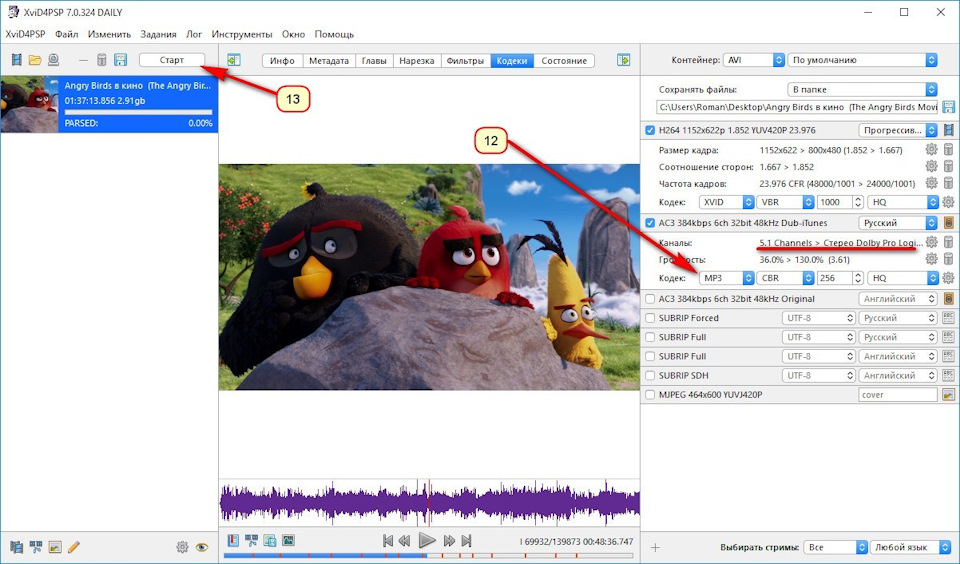Viewport: 960px width, 564px height.
Task: Open the VBR rate mode dropdown
Action: pos(786,202)
